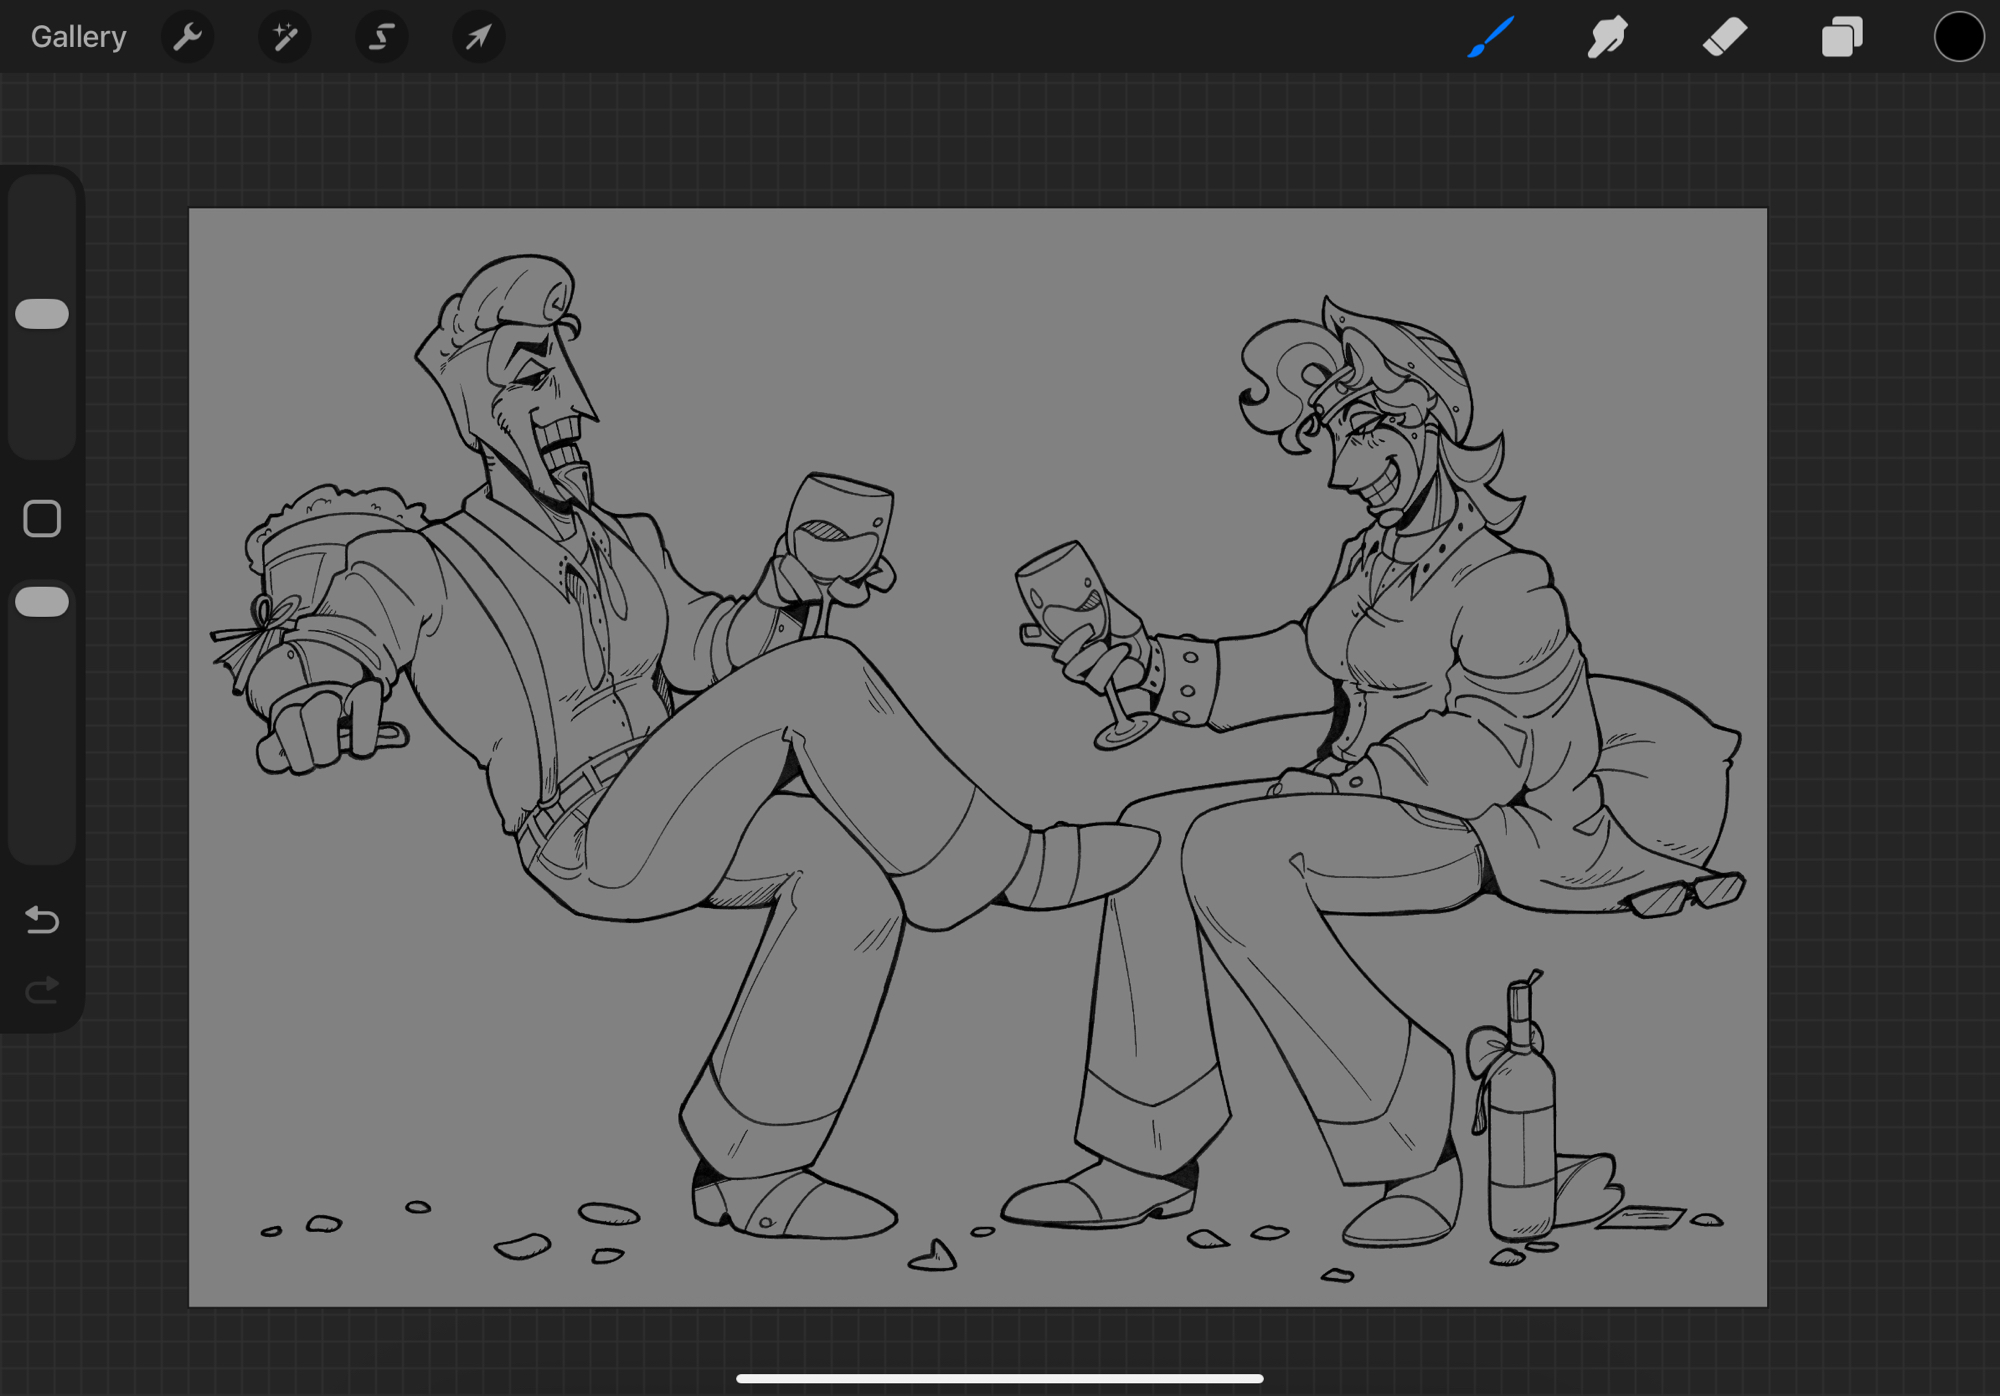Open the black color swatch picker

pyautogui.click(x=1957, y=37)
